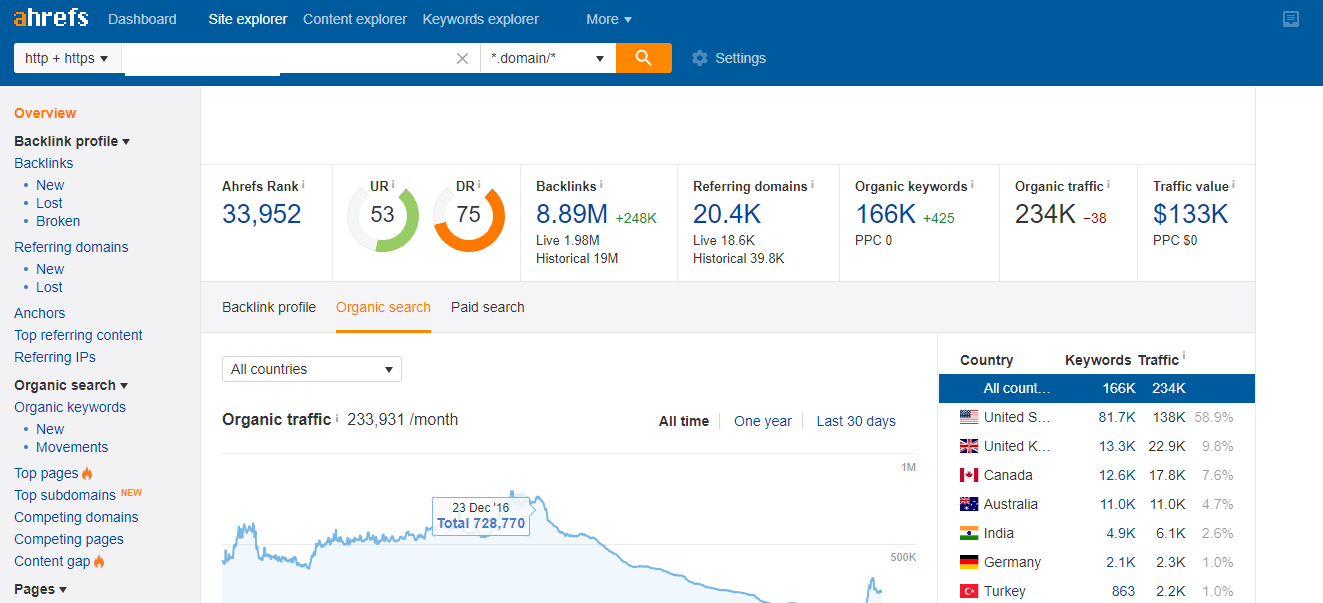Open Lost under Referring domains

point(49,287)
